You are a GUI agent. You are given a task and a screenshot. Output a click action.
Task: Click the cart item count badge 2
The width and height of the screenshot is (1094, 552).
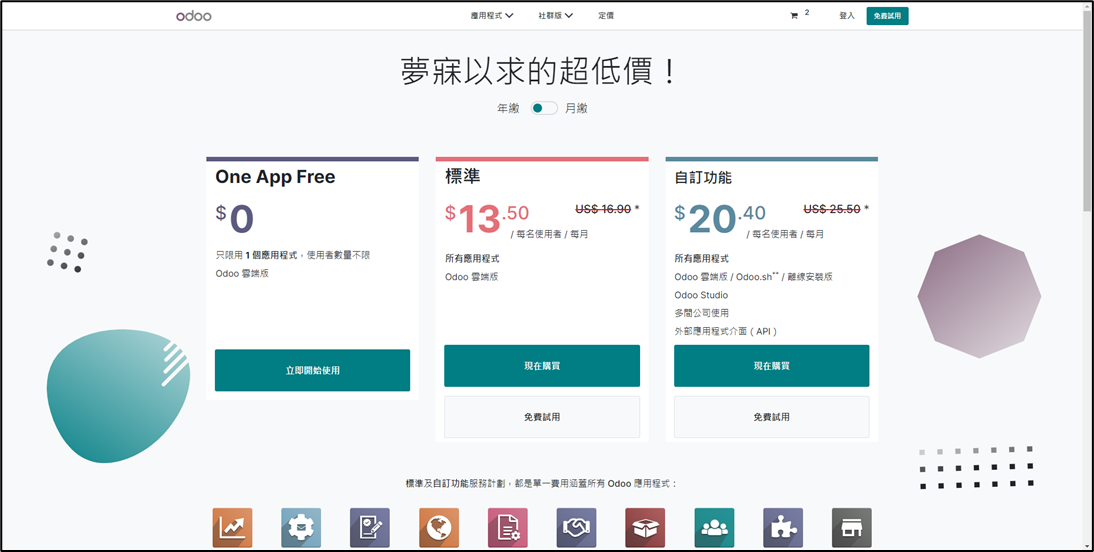(807, 13)
